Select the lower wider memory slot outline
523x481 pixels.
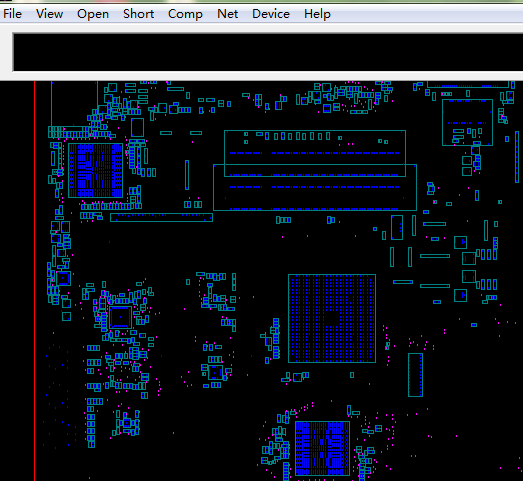pyautogui.click(x=315, y=187)
